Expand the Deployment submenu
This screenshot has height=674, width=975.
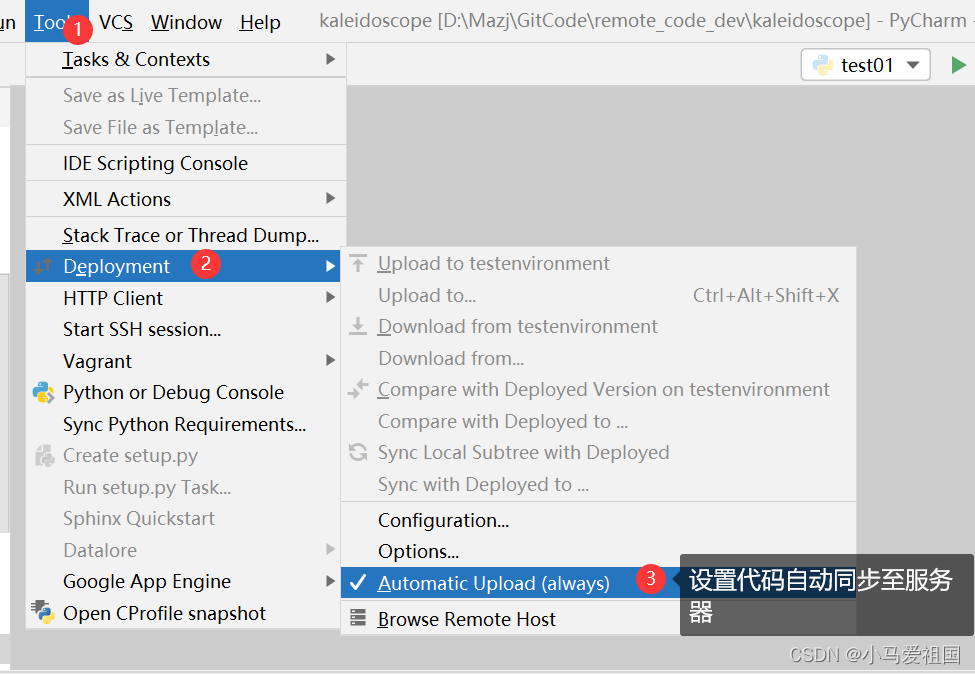click(183, 266)
